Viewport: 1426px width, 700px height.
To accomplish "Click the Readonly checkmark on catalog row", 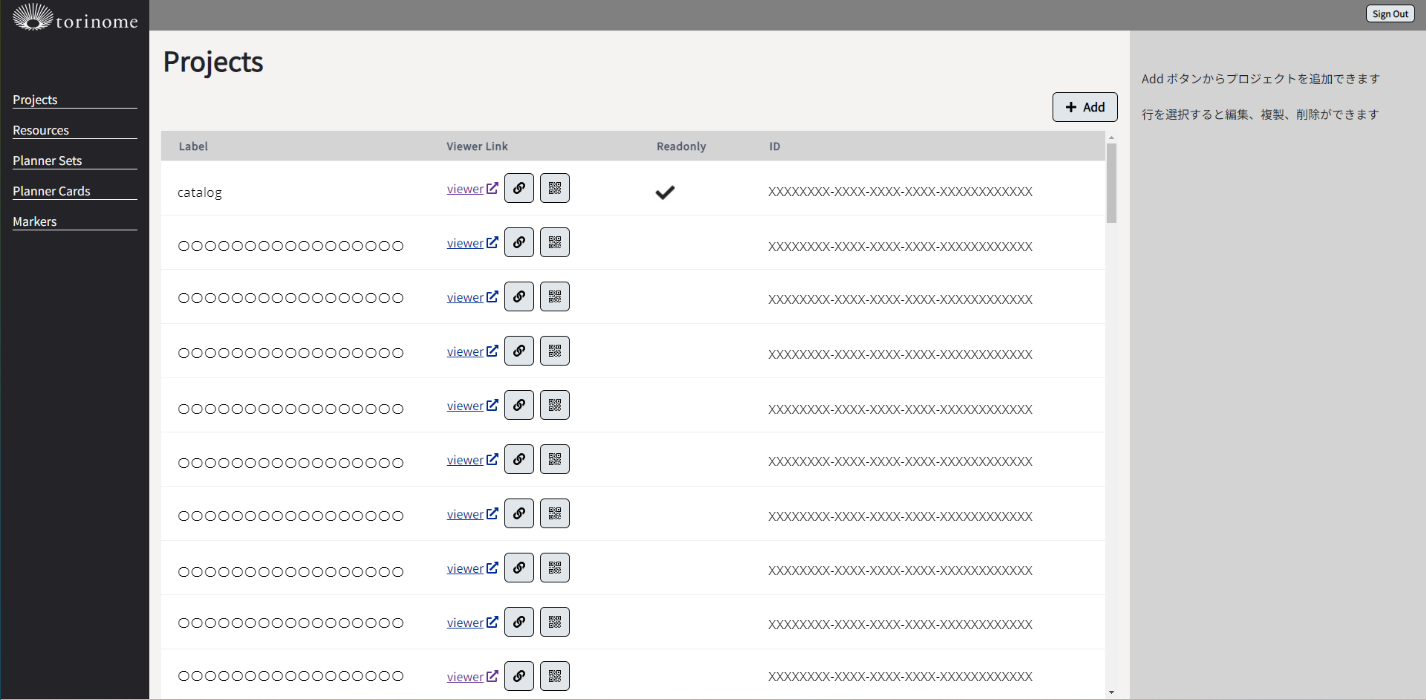I will point(665,192).
